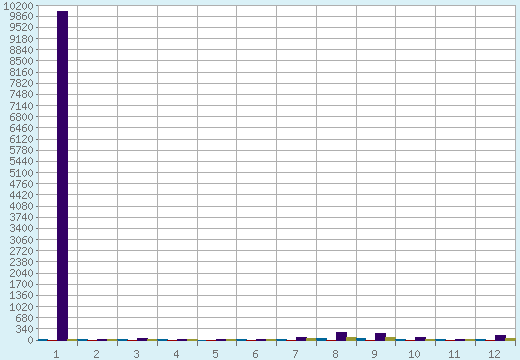520x360 pixels.
Task: Click the purple bar above month 12
Action: point(500,338)
